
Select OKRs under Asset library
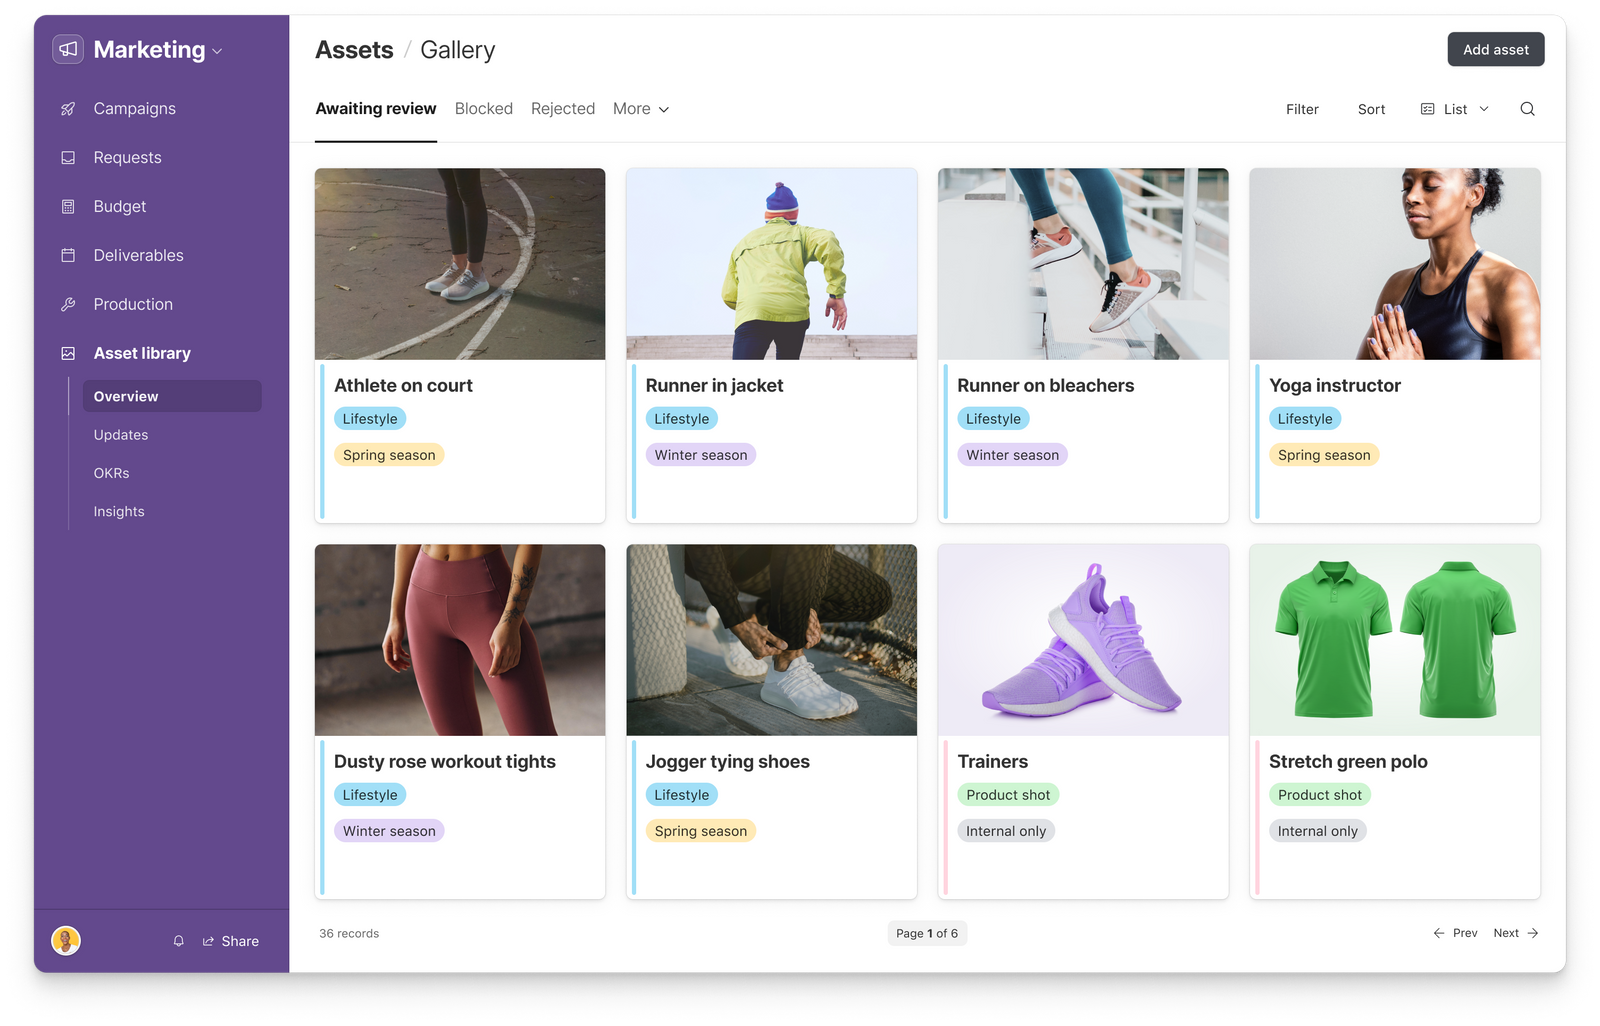[x=112, y=473]
